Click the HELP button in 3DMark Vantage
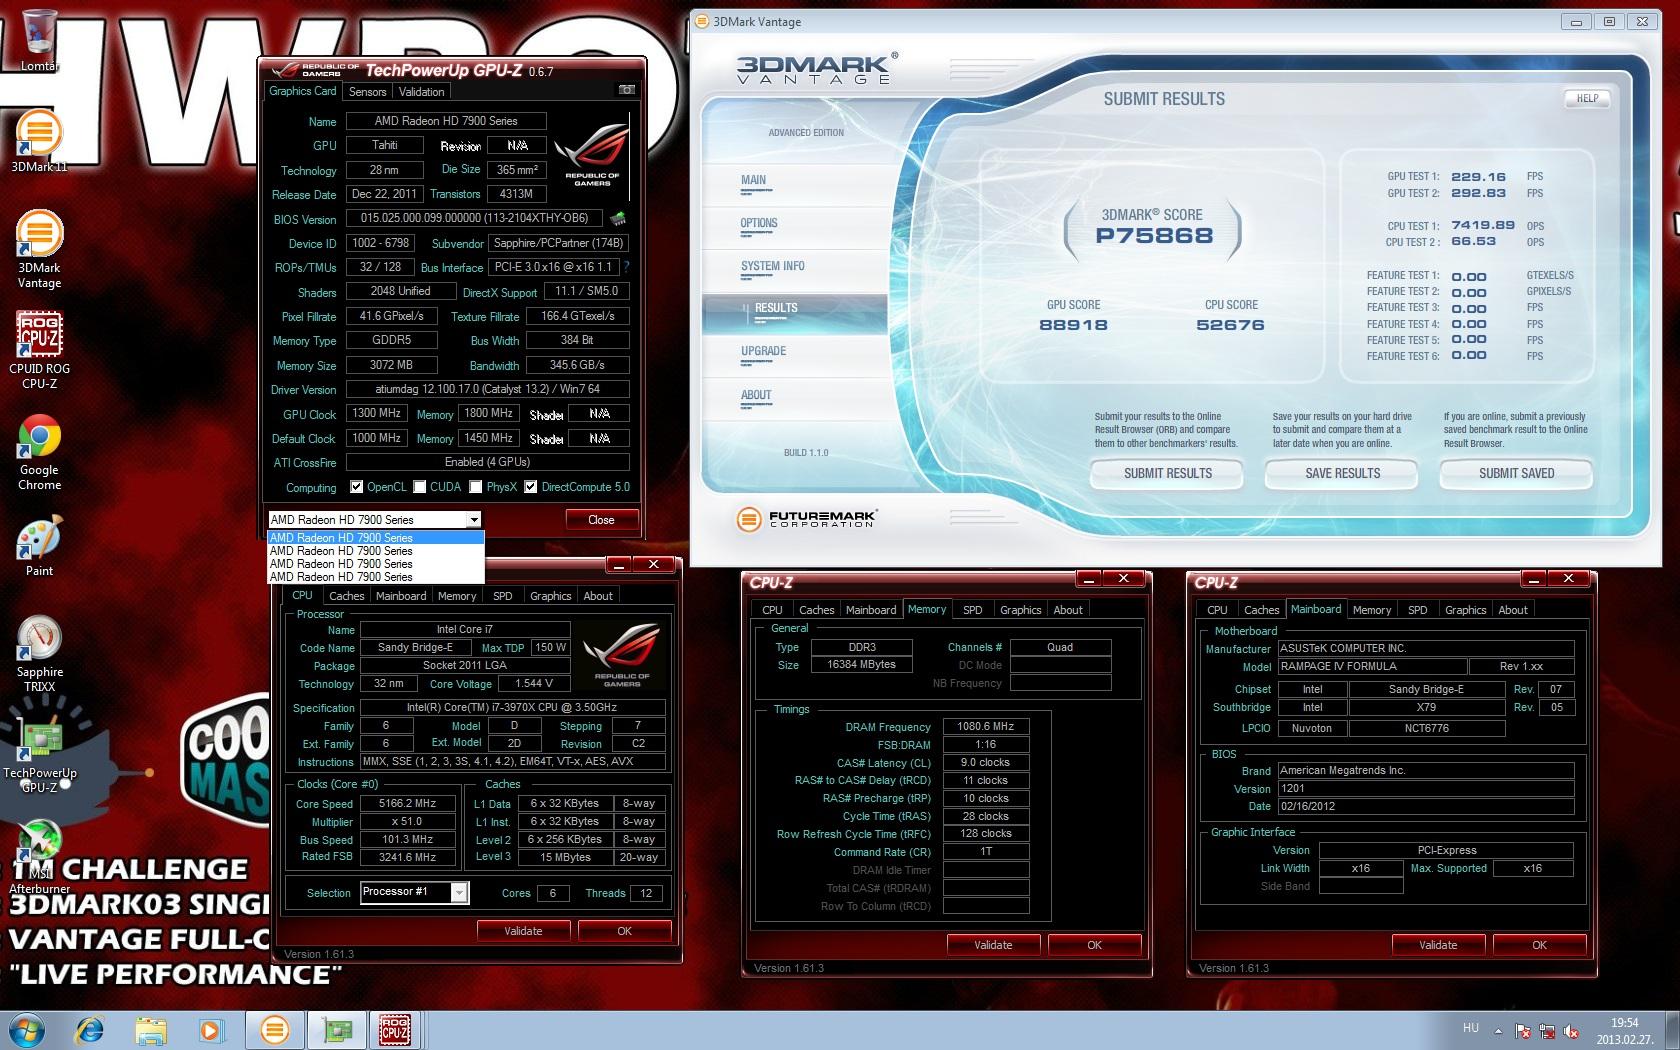The width and height of the screenshot is (1680, 1050). [1587, 98]
